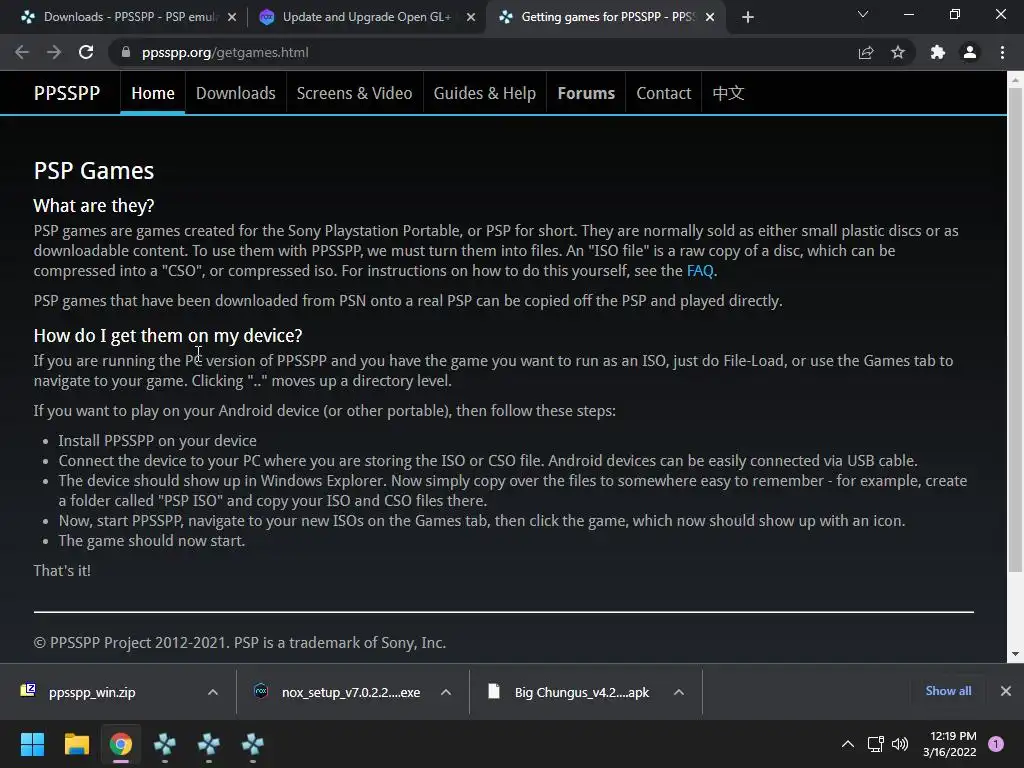This screenshot has height=768, width=1024.
Task: Open the notification badge in the tray
Action: (996, 744)
